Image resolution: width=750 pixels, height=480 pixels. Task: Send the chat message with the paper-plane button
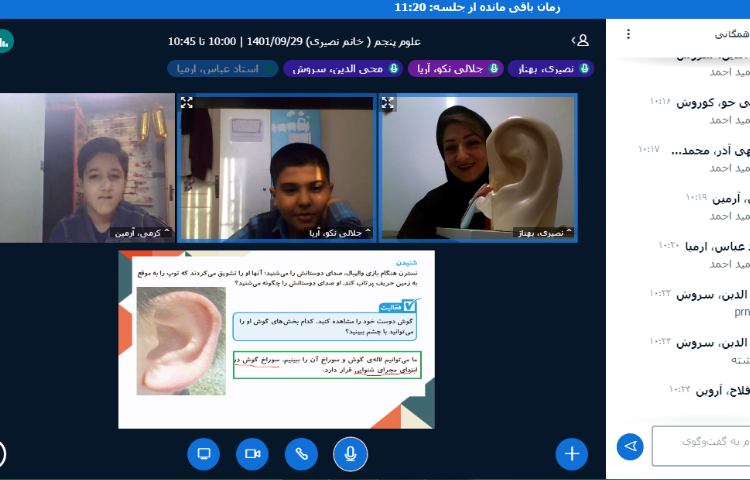click(630, 447)
